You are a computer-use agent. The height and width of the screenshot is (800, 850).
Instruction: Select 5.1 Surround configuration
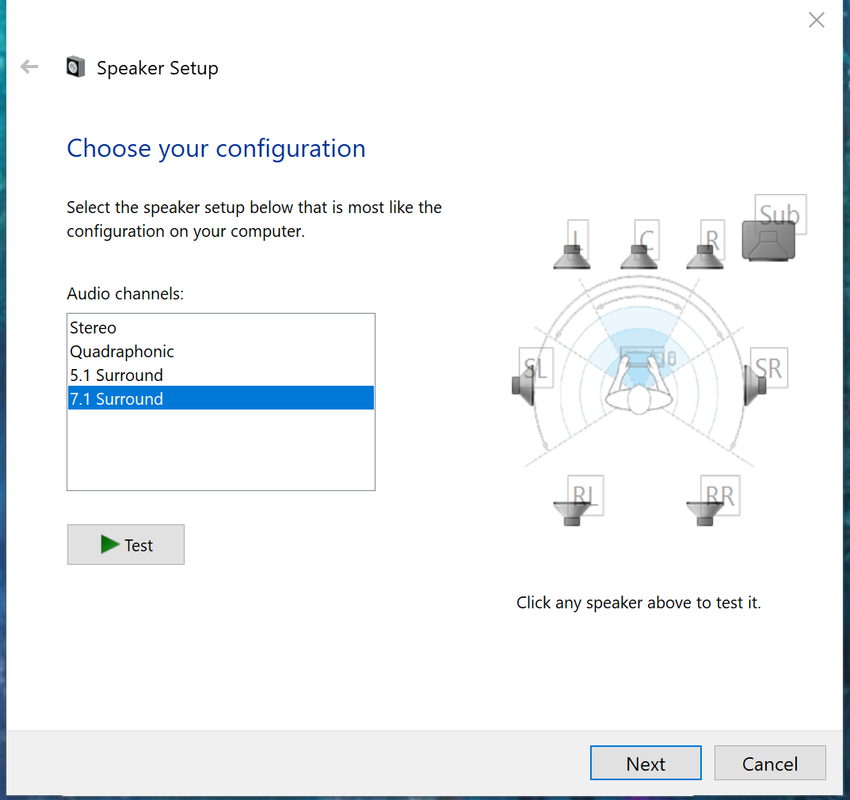pyautogui.click(x=221, y=375)
